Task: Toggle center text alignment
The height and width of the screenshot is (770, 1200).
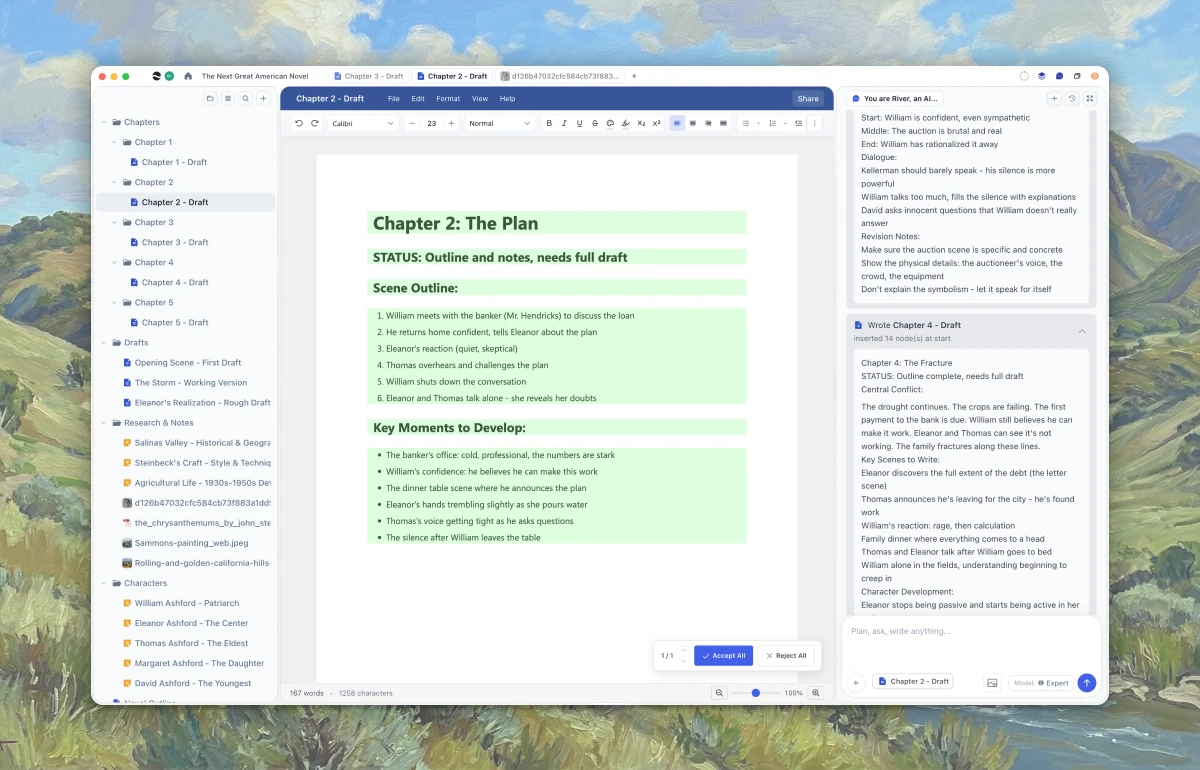Action: pyautogui.click(x=692, y=123)
